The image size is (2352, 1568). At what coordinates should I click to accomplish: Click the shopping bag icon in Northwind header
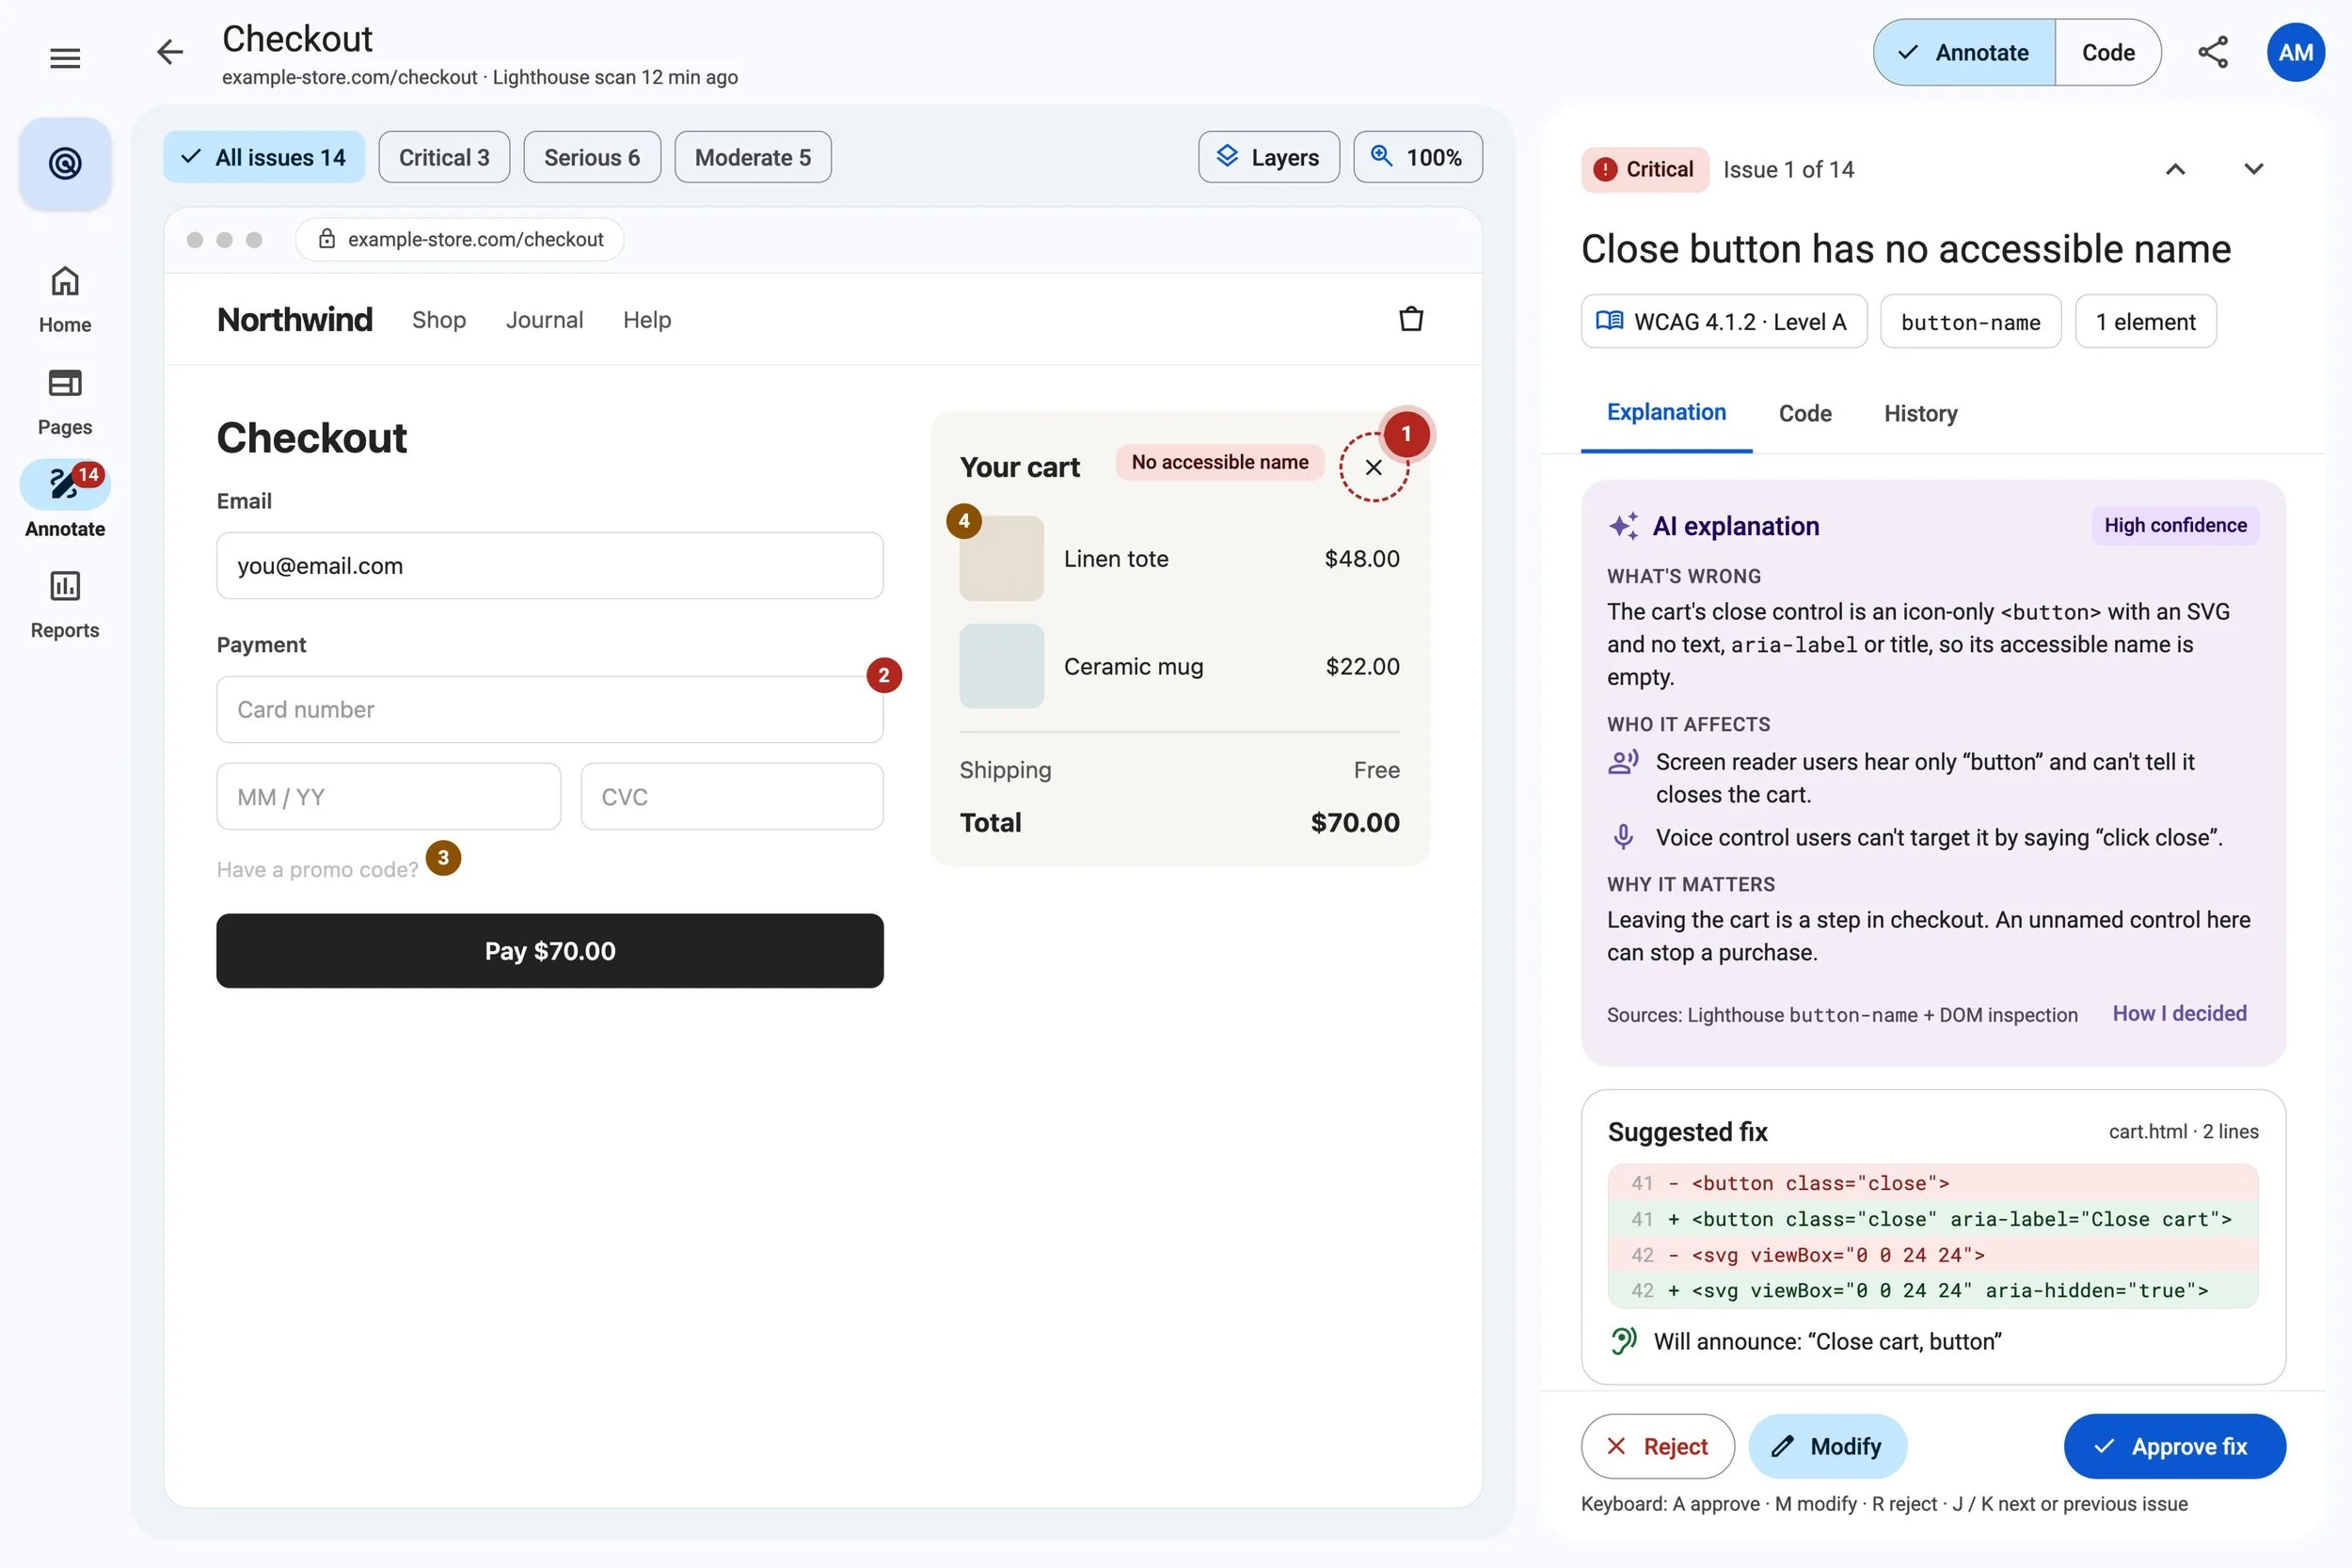(1410, 319)
